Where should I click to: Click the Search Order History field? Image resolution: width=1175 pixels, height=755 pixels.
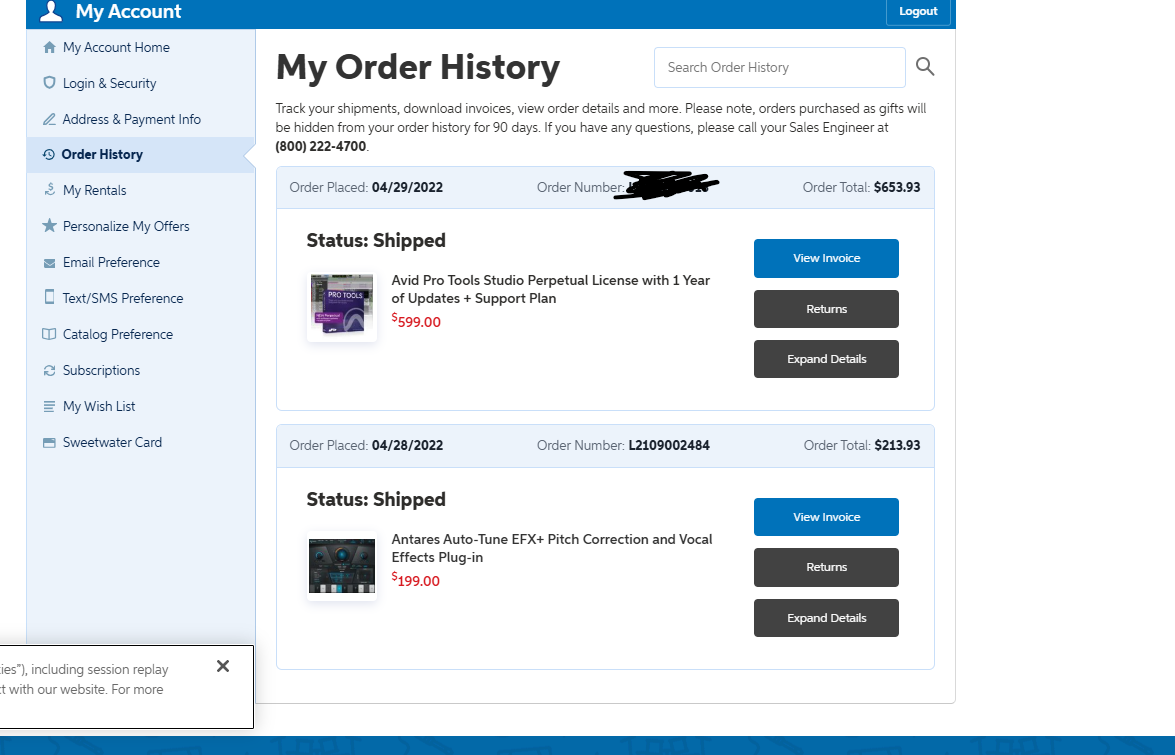(779, 67)
